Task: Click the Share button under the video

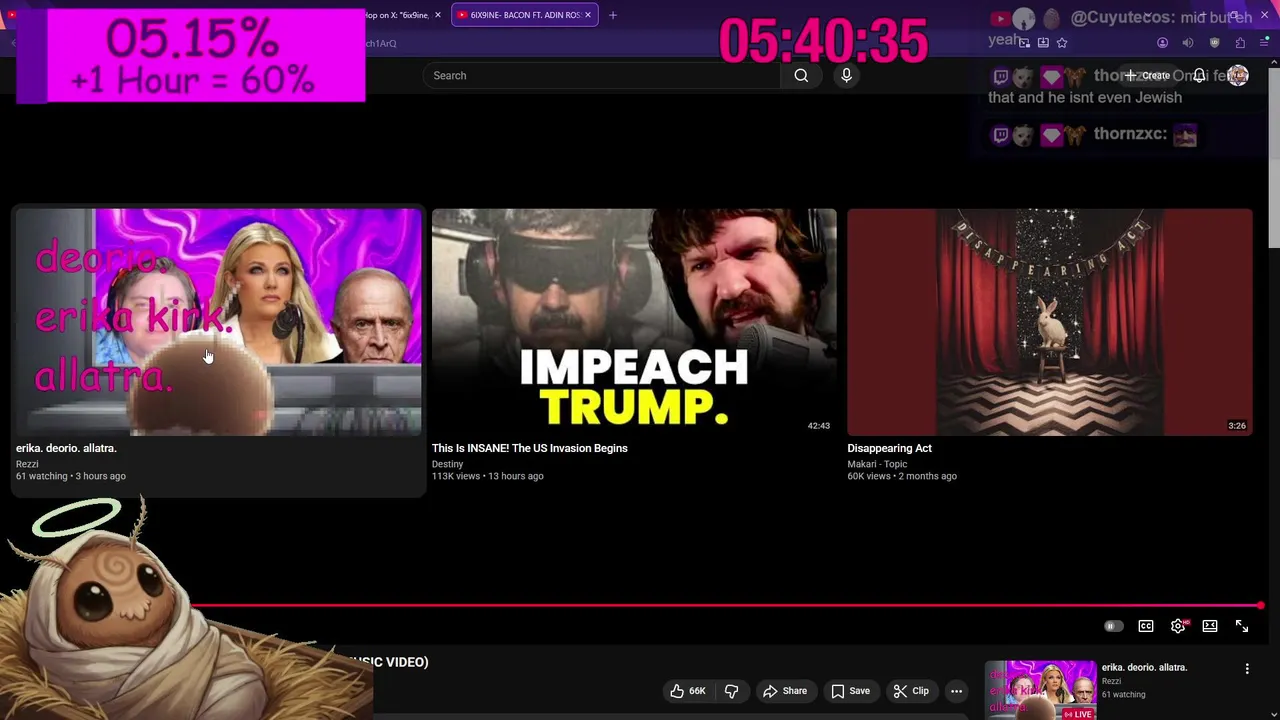Action: [x=785, y=691]
